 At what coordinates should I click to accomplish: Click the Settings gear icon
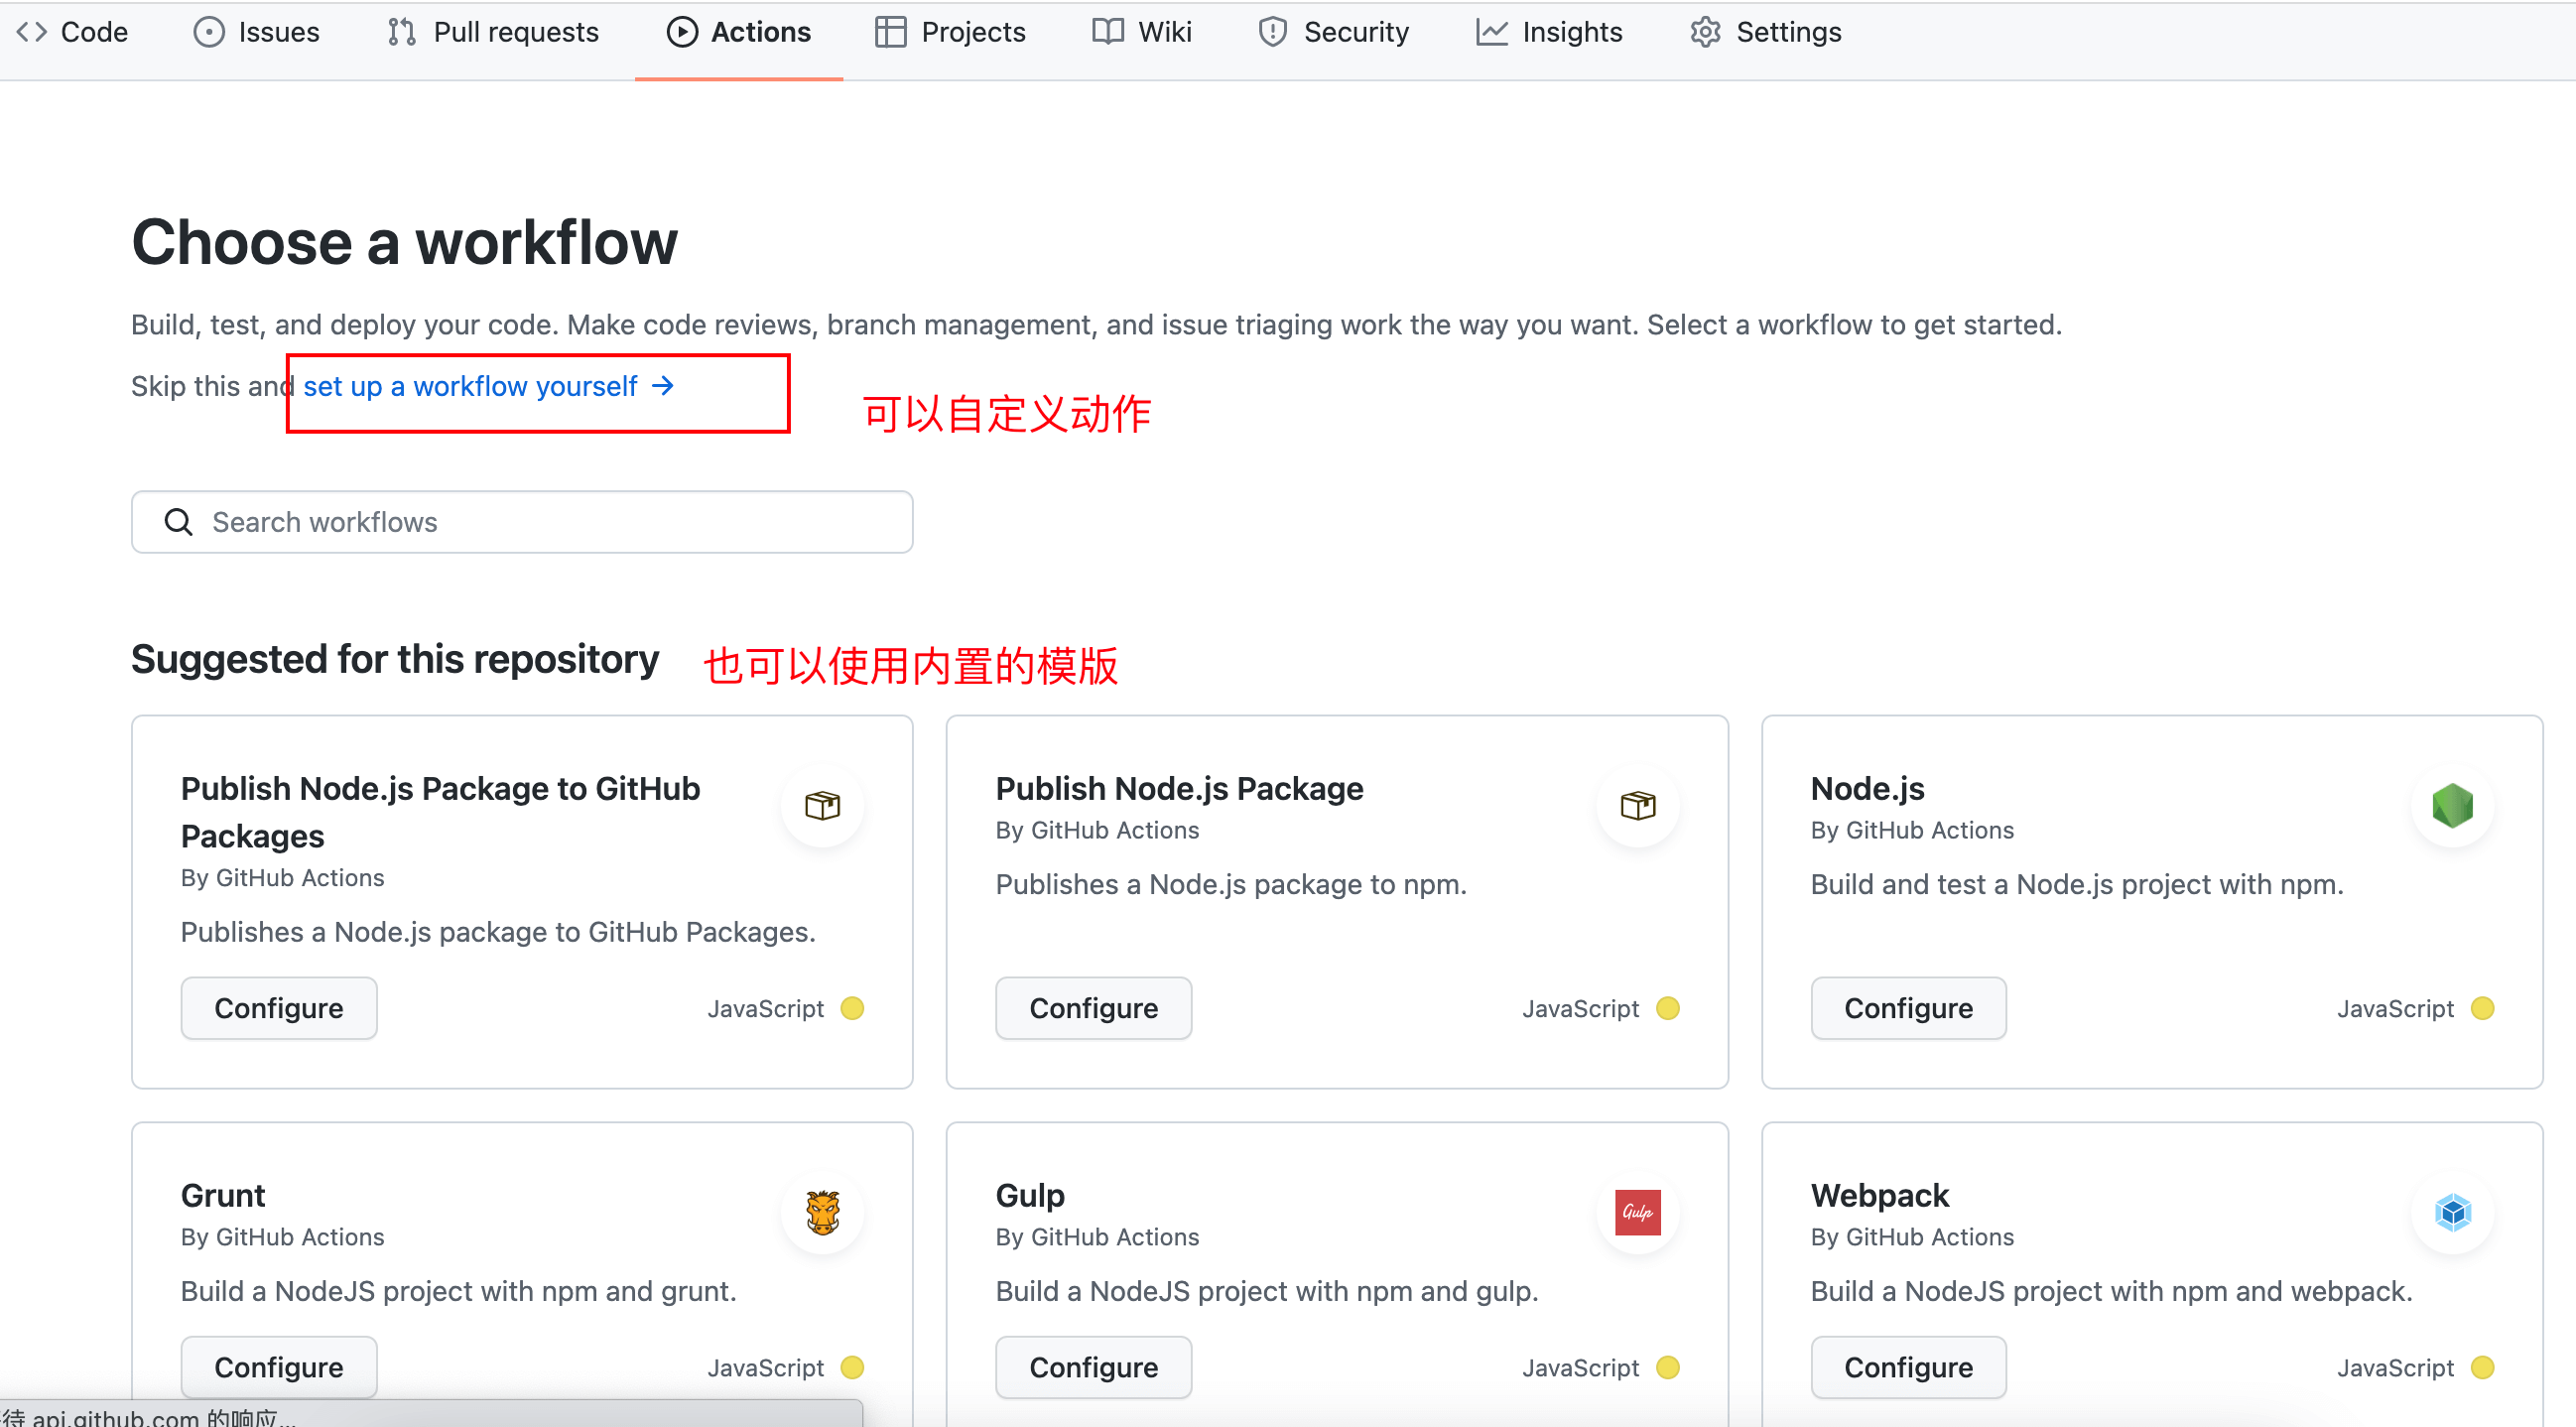tap(1705, 32)
